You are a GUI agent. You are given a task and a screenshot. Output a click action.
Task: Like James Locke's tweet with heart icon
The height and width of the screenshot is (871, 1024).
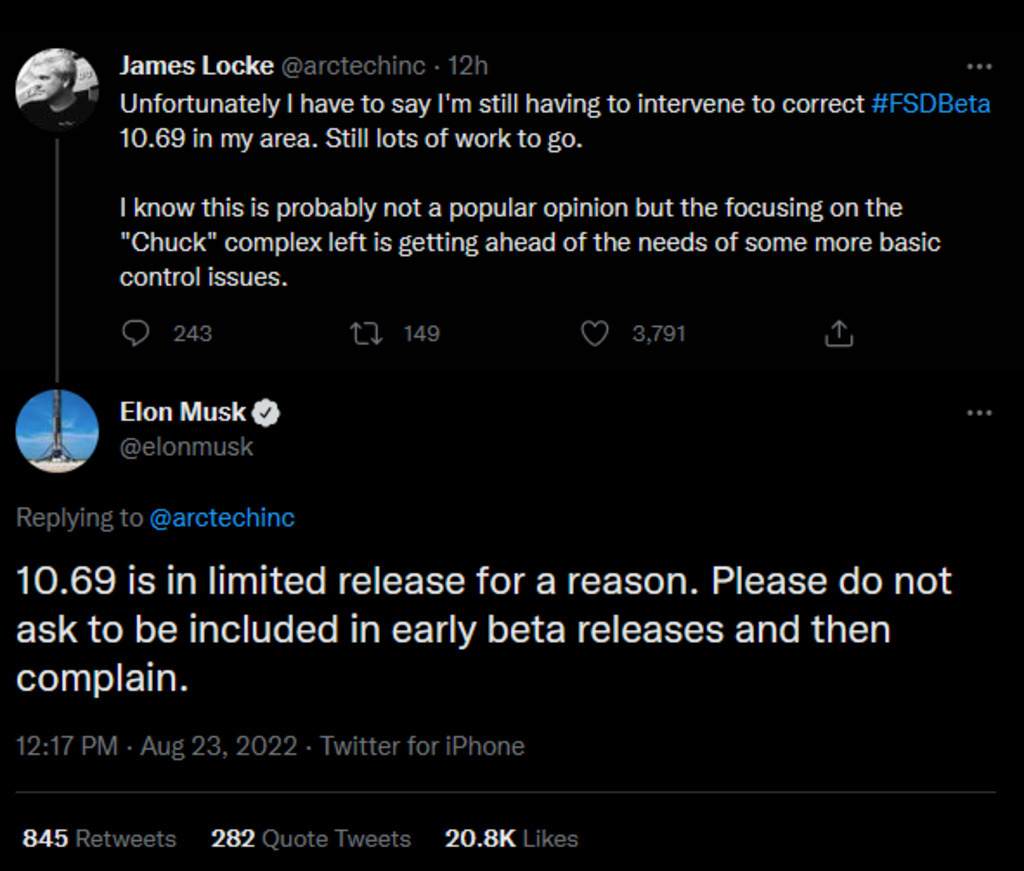(x=595, y=333)
